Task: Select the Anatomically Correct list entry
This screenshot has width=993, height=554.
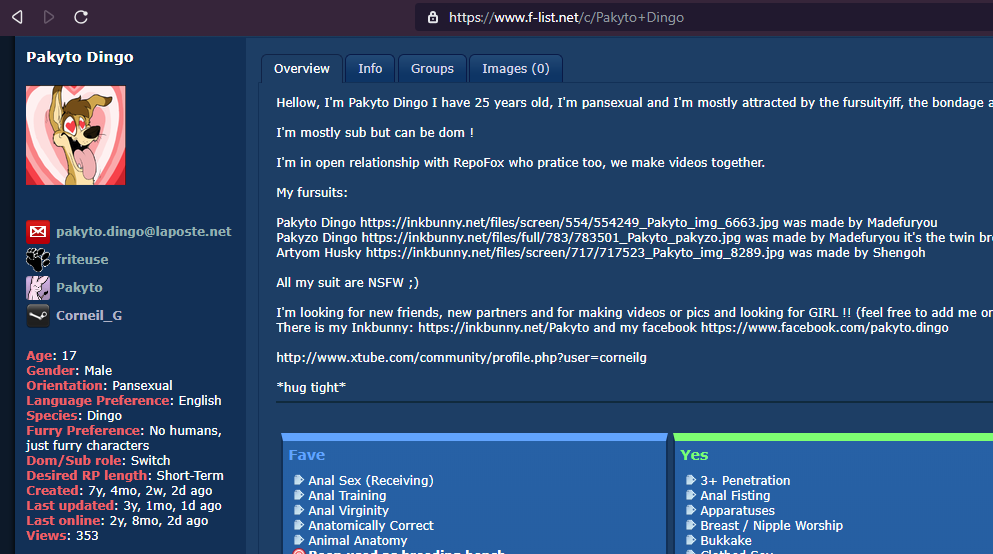Action: 370,526
